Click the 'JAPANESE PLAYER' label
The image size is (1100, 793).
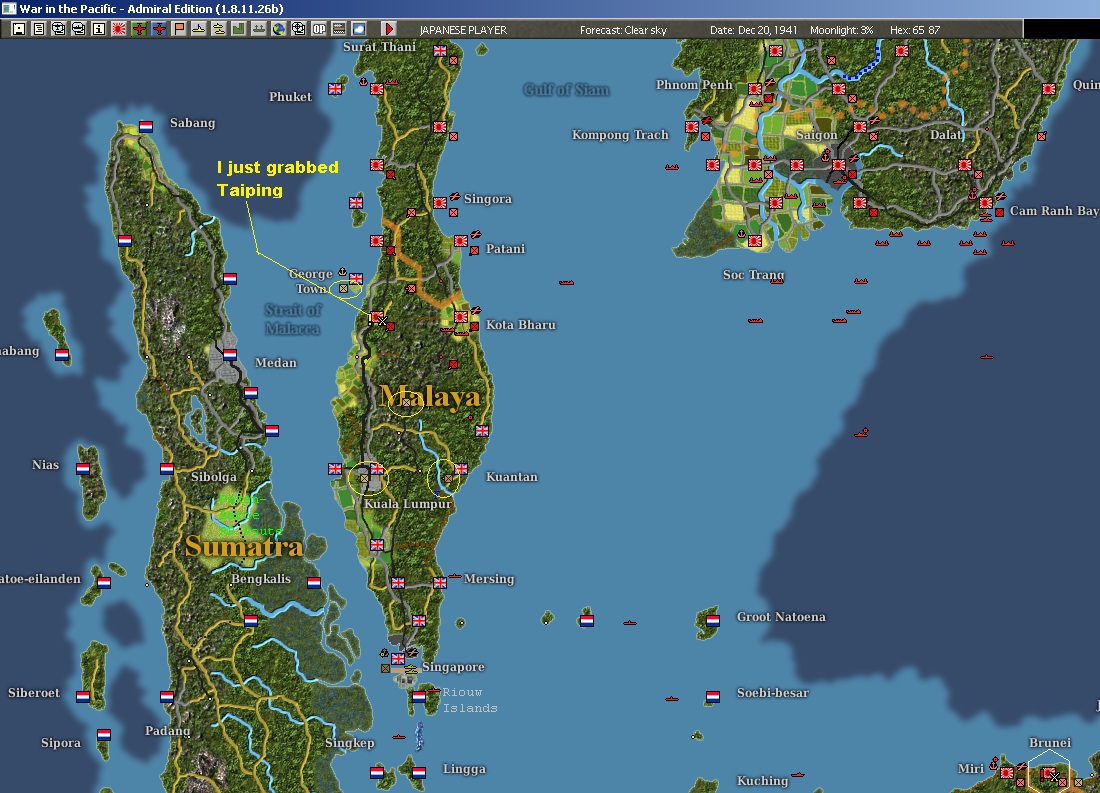pyautogui.click(x=463, y=30)
